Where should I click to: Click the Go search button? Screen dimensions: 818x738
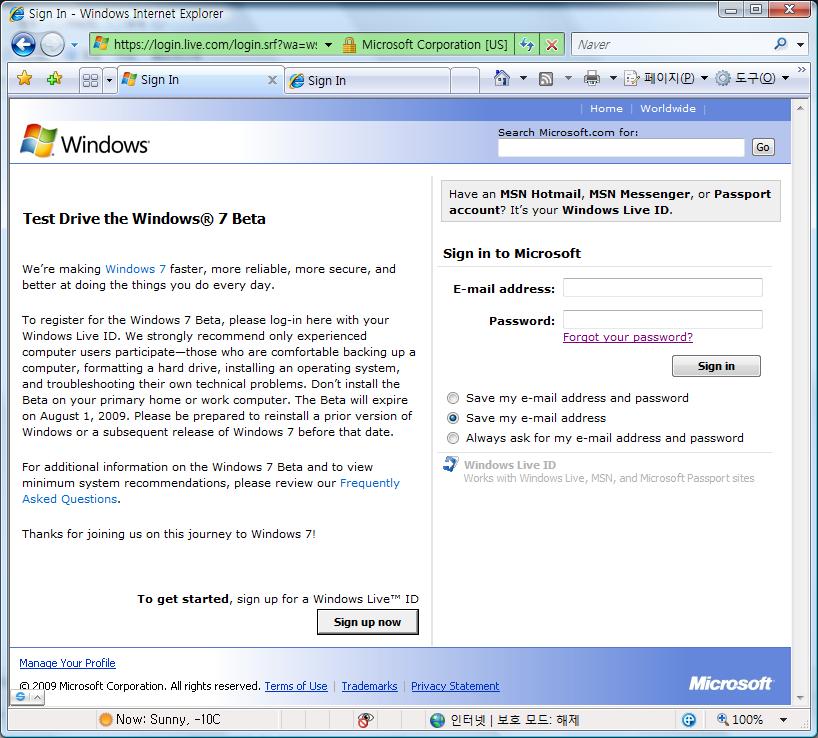pos(763,147)
